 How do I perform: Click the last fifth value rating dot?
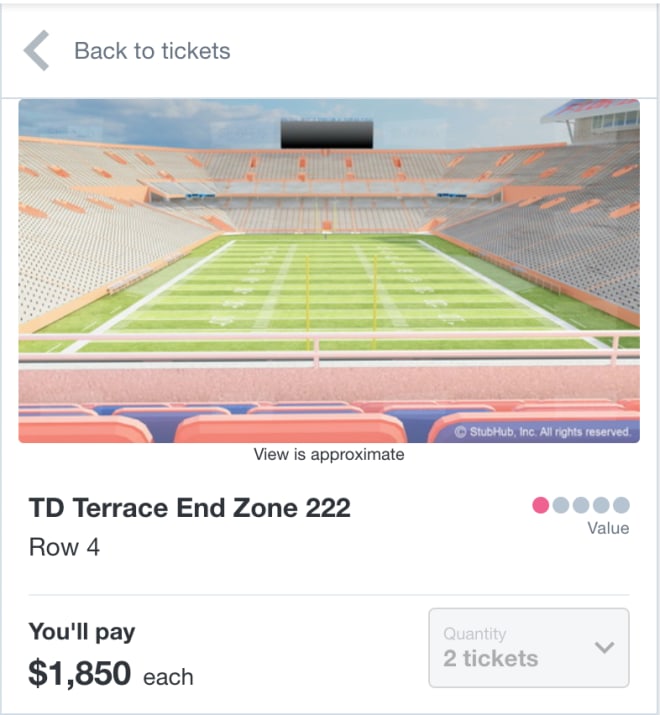click(x=621, y=505)
